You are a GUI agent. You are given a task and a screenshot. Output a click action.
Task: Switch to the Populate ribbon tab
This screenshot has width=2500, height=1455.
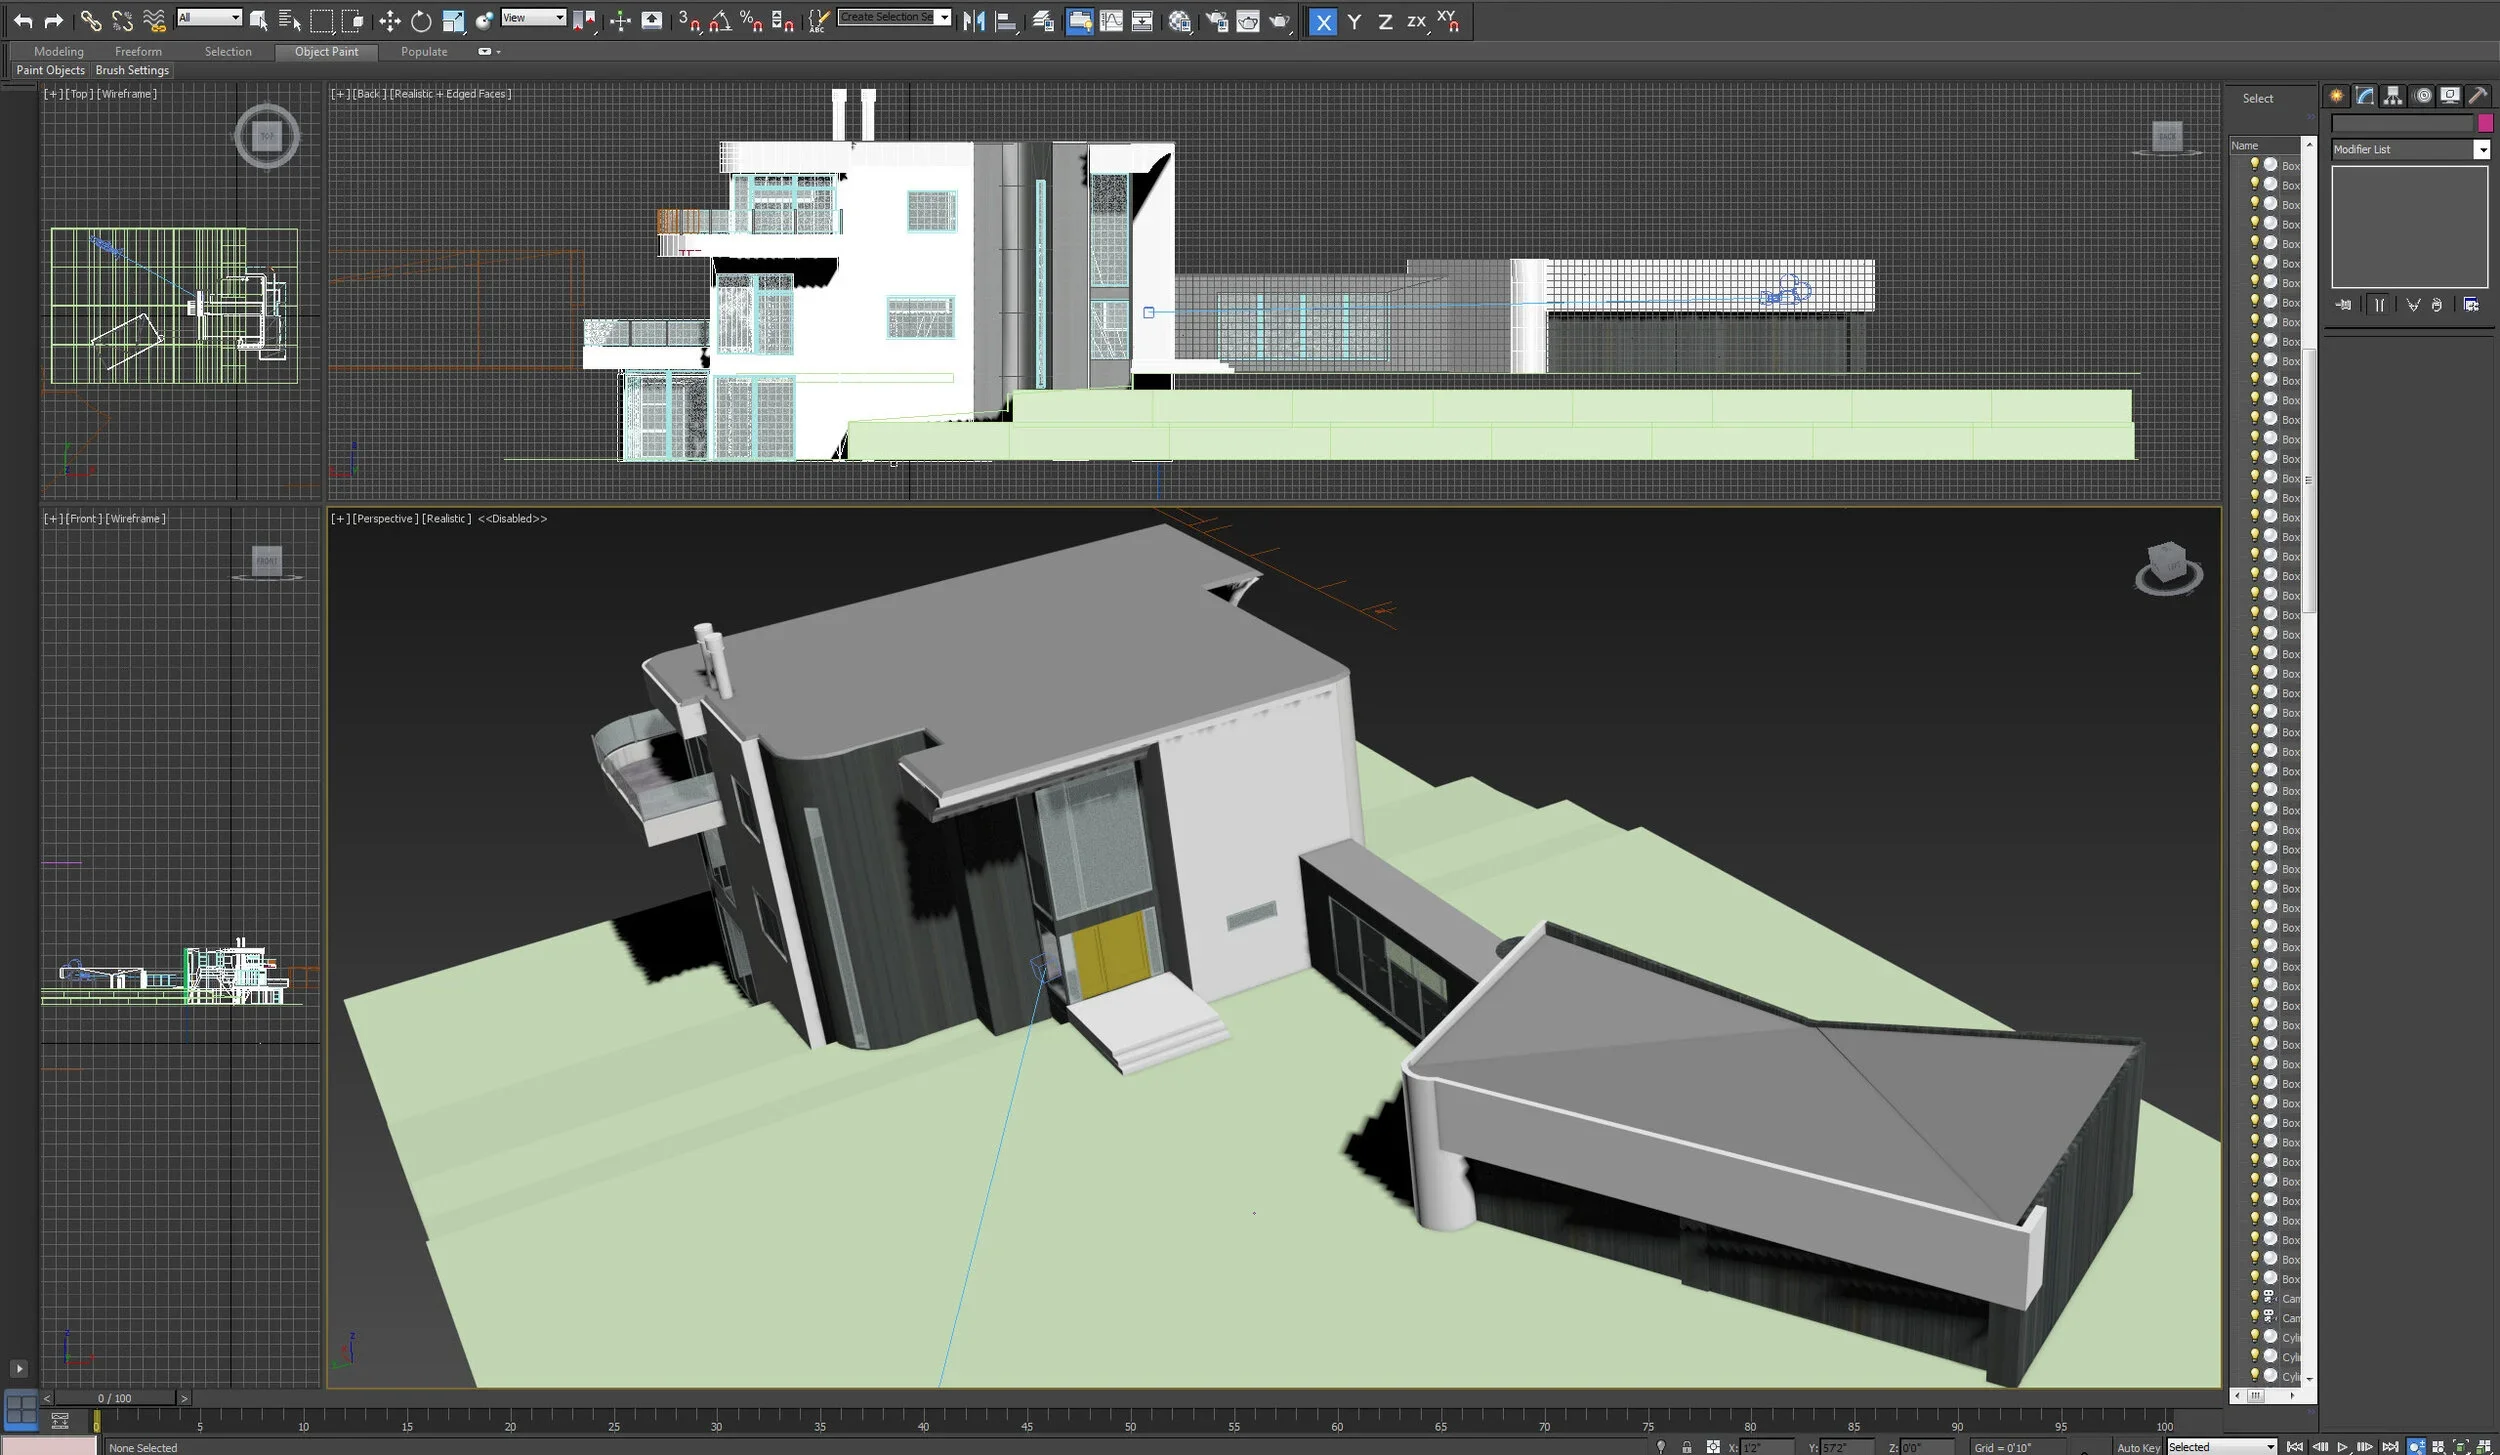click(424, 52)
